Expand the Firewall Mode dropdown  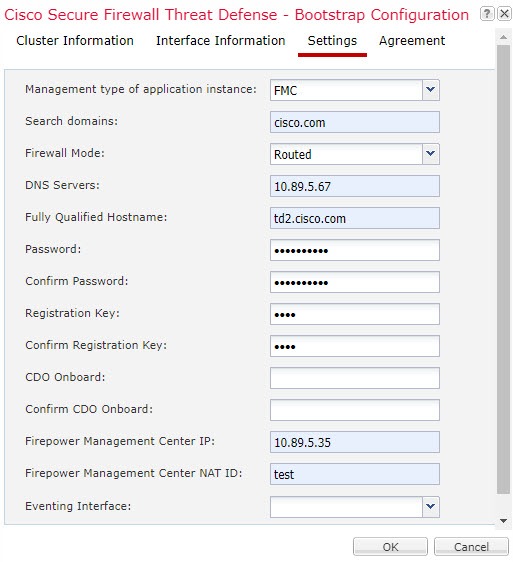[x=430, y=154]
